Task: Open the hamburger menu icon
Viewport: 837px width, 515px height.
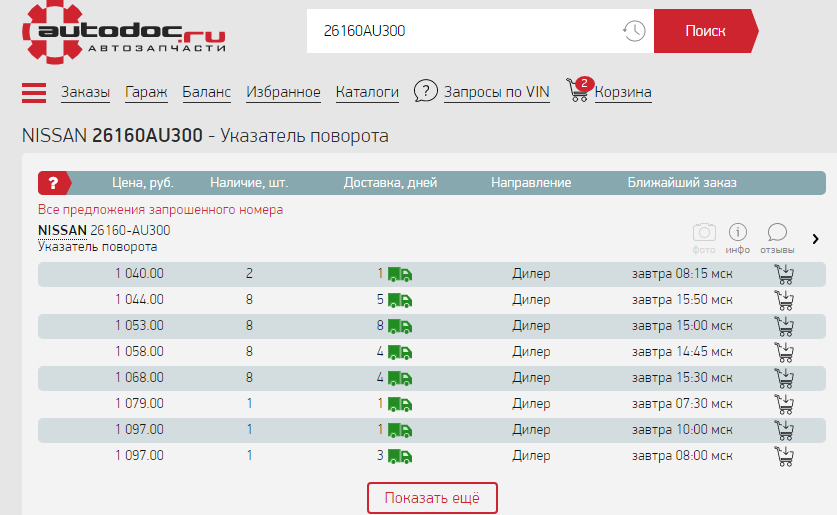Action: coord(34,92)
